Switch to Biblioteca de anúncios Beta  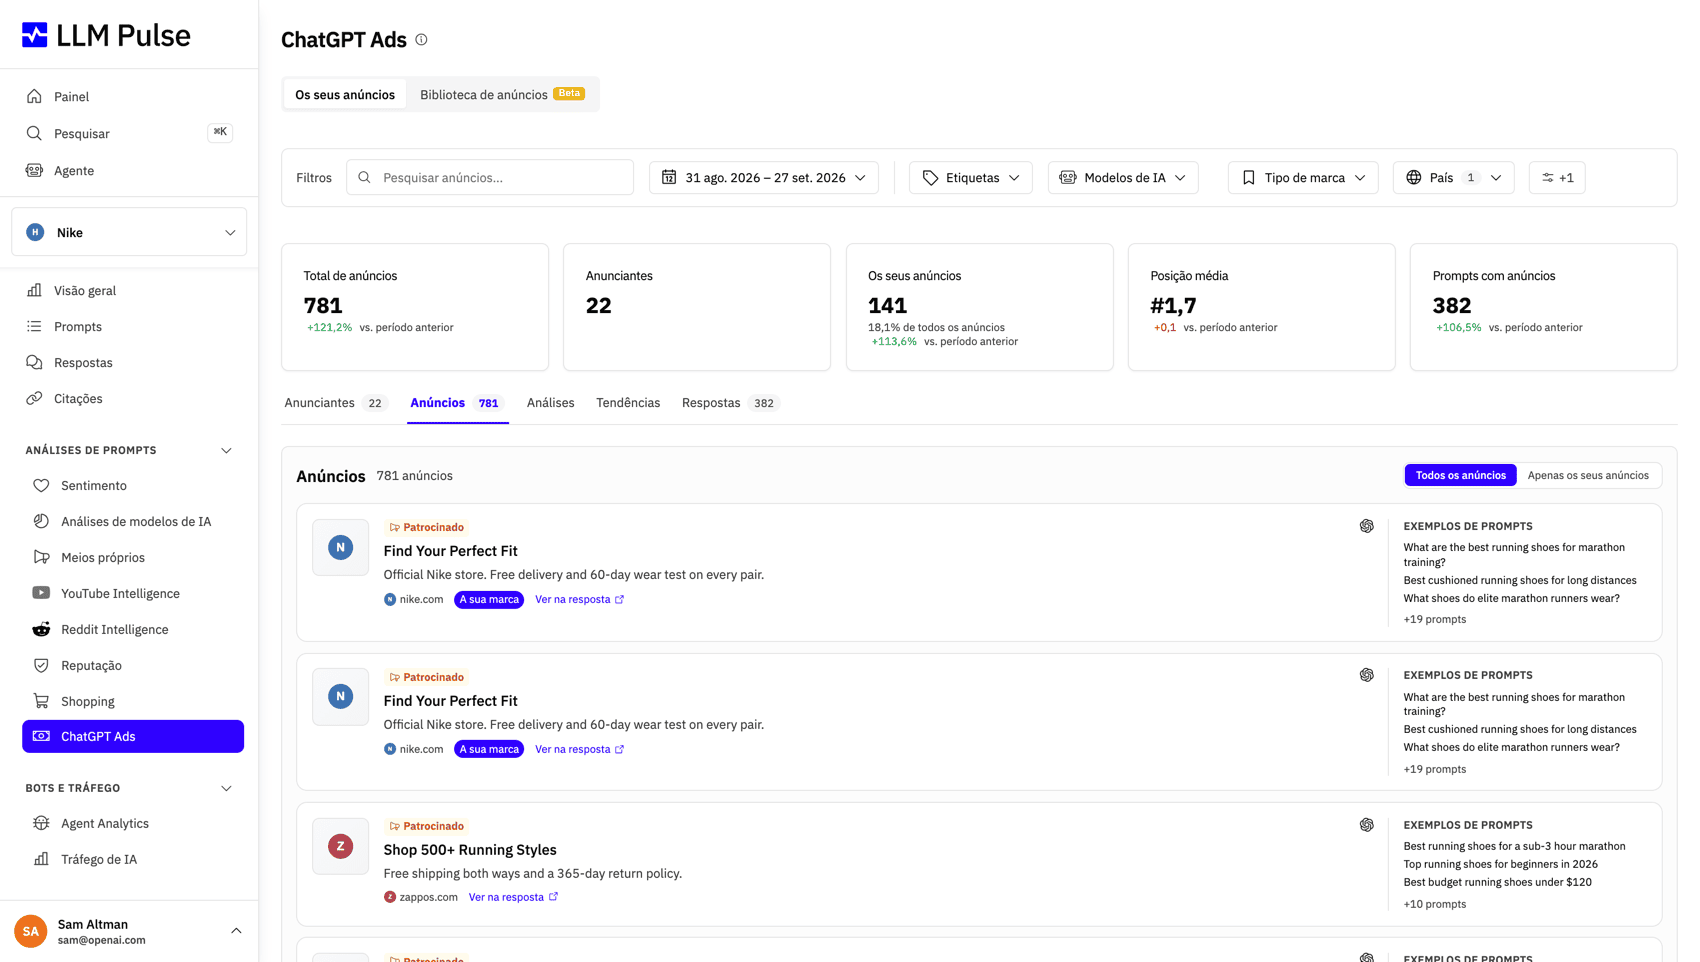coord(502,95)
